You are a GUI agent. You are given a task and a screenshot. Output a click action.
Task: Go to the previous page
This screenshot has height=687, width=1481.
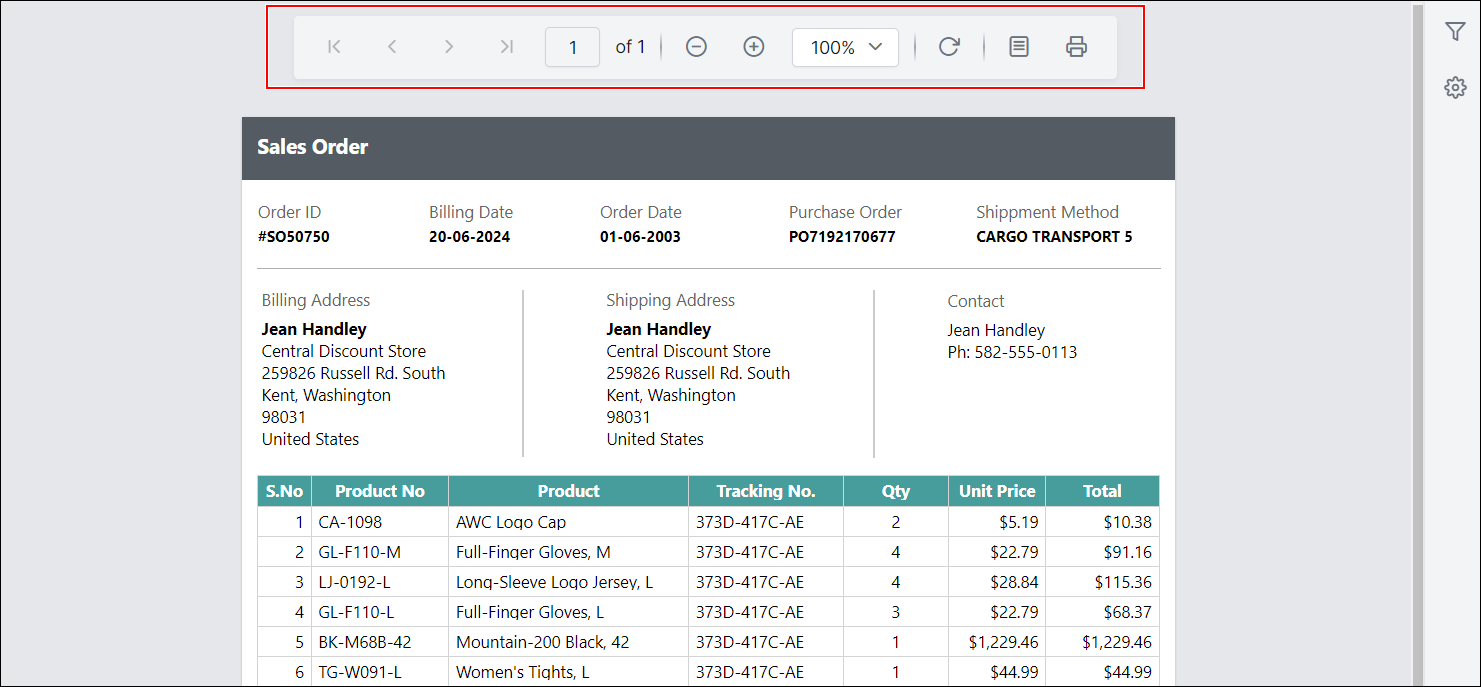(391, 46)
